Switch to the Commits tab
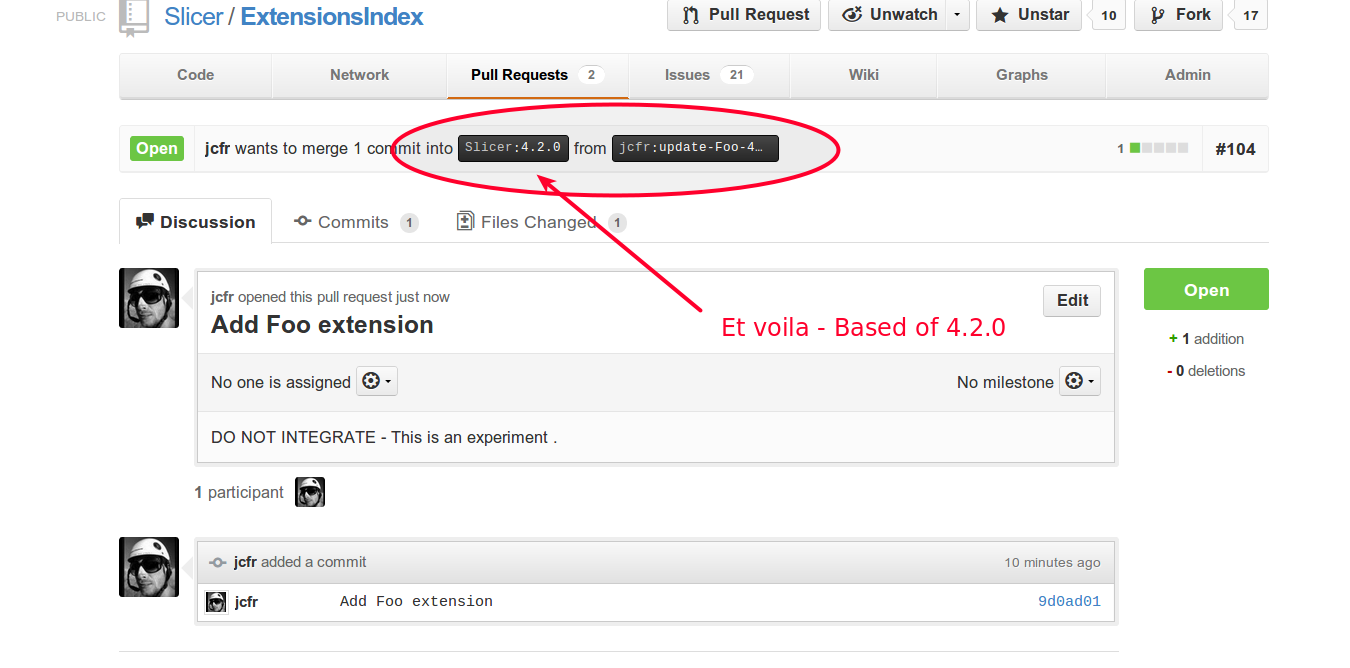 pyautogui.click(x=352, y=222)
